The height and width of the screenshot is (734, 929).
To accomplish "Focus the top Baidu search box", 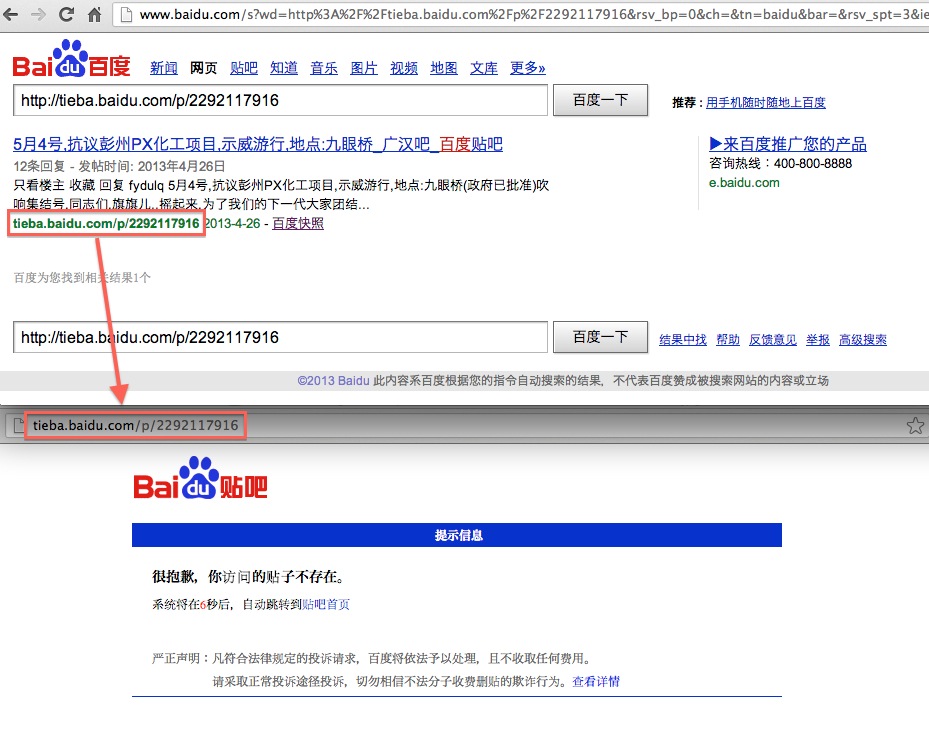I will [280, 100].
